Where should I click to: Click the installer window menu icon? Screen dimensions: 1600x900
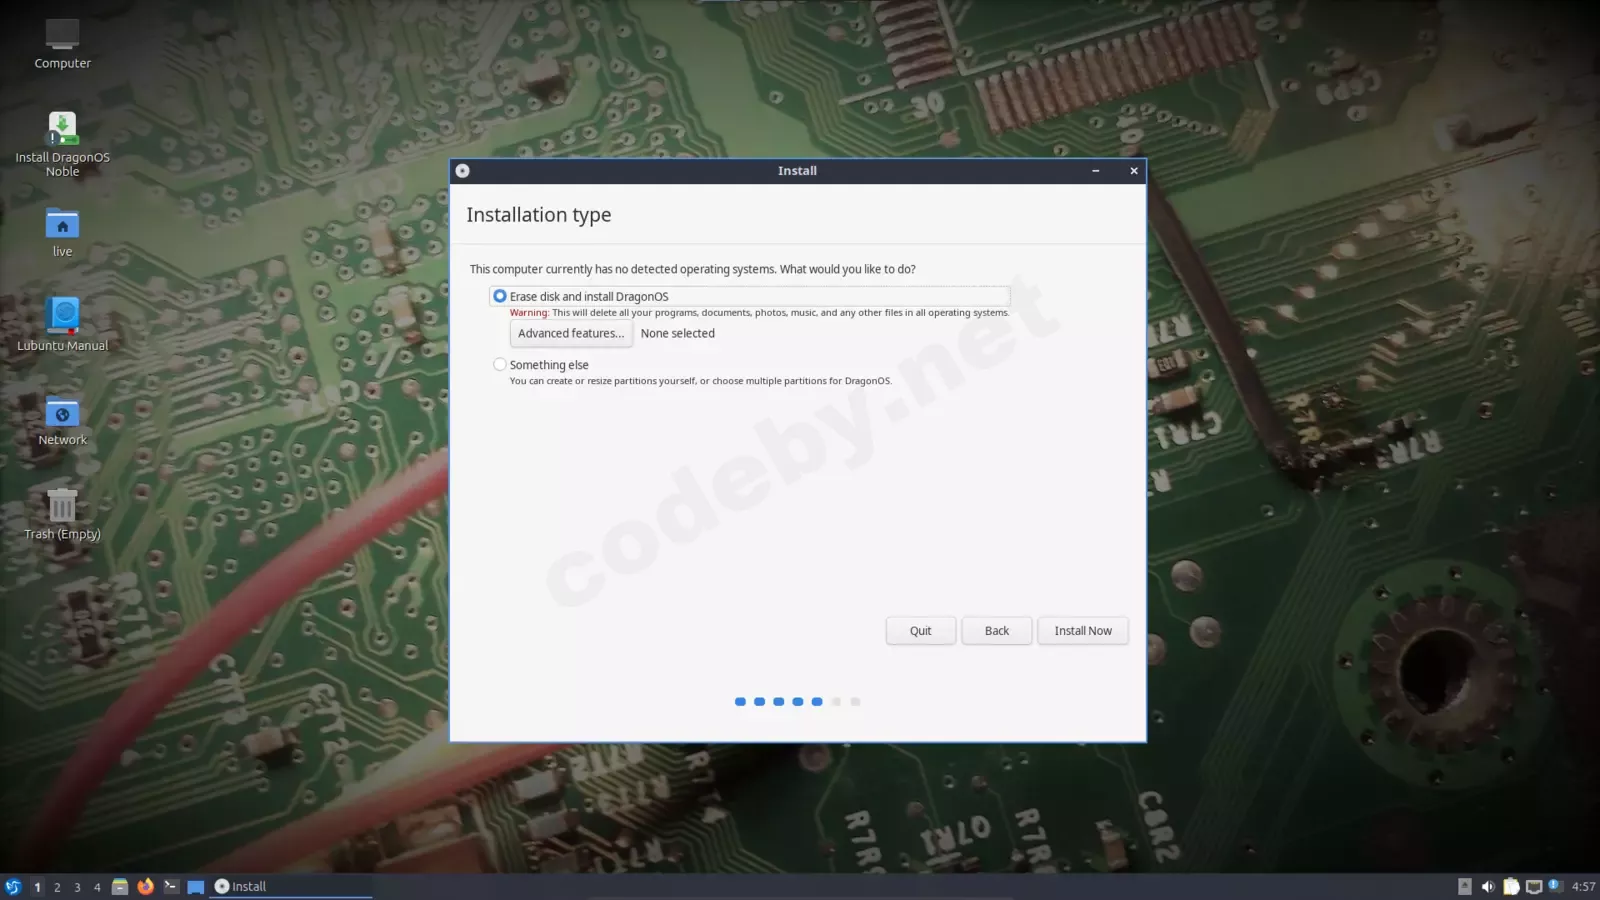tap(463, 171)
